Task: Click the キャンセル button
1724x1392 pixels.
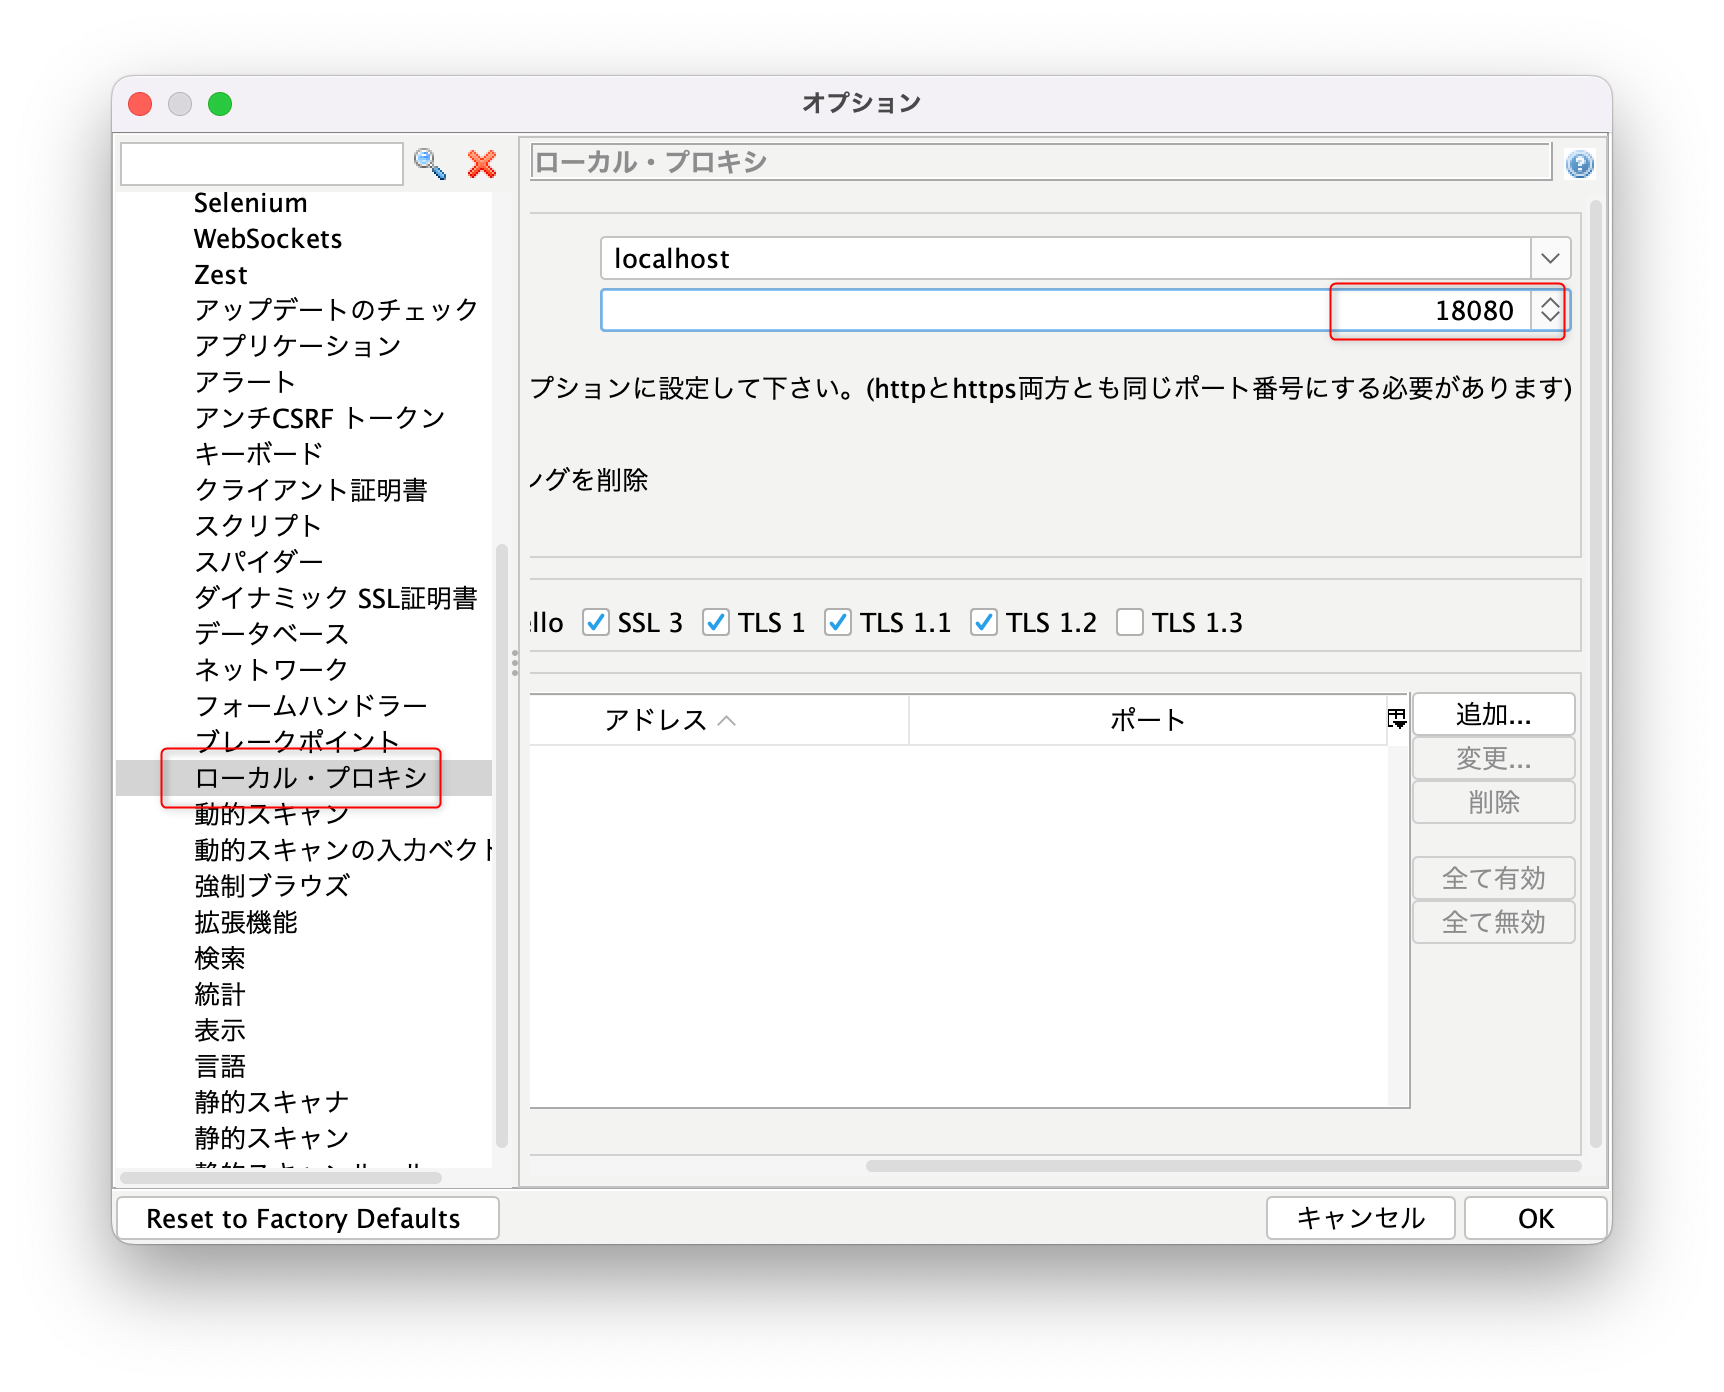Action: click(1360, 1218)
